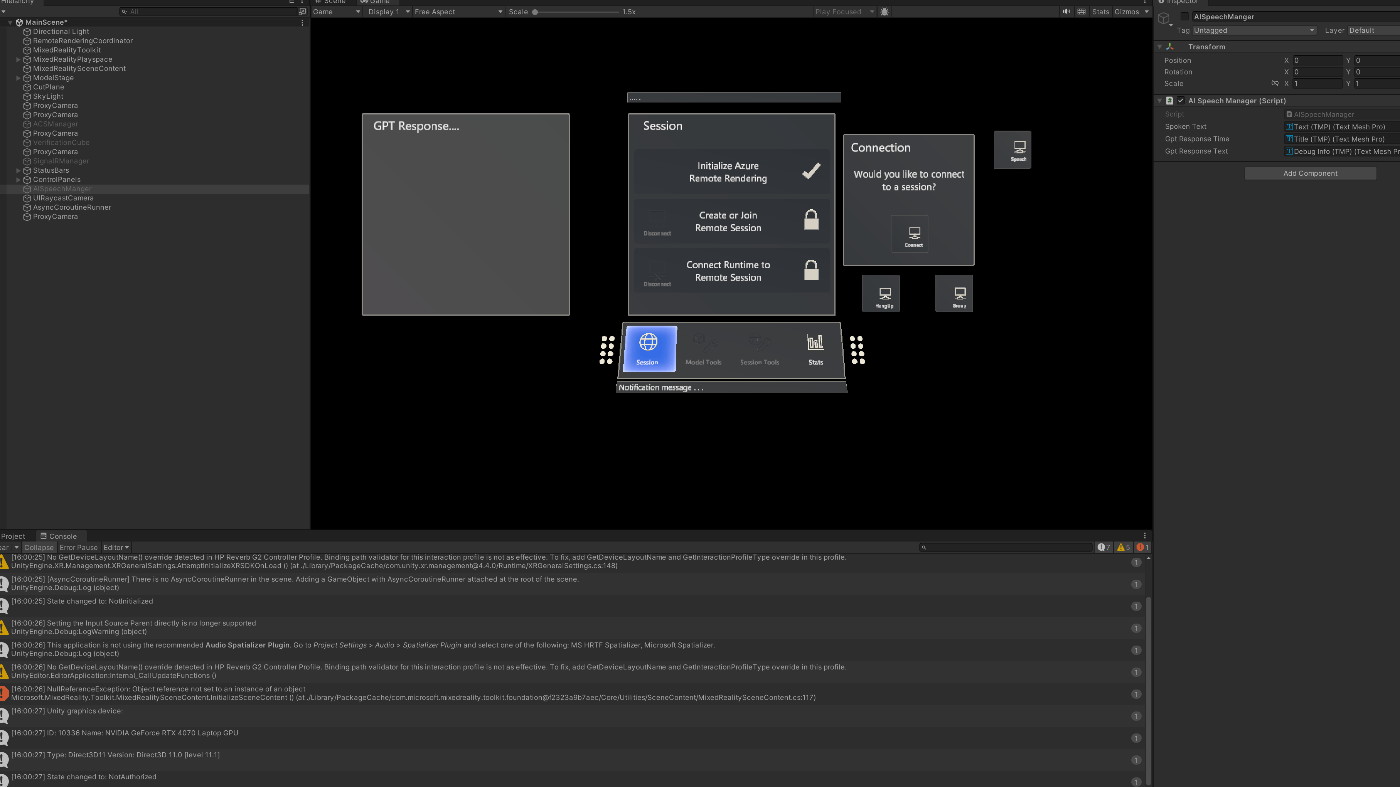Open the Free Aspect dropdown

(x=459, y=11)
